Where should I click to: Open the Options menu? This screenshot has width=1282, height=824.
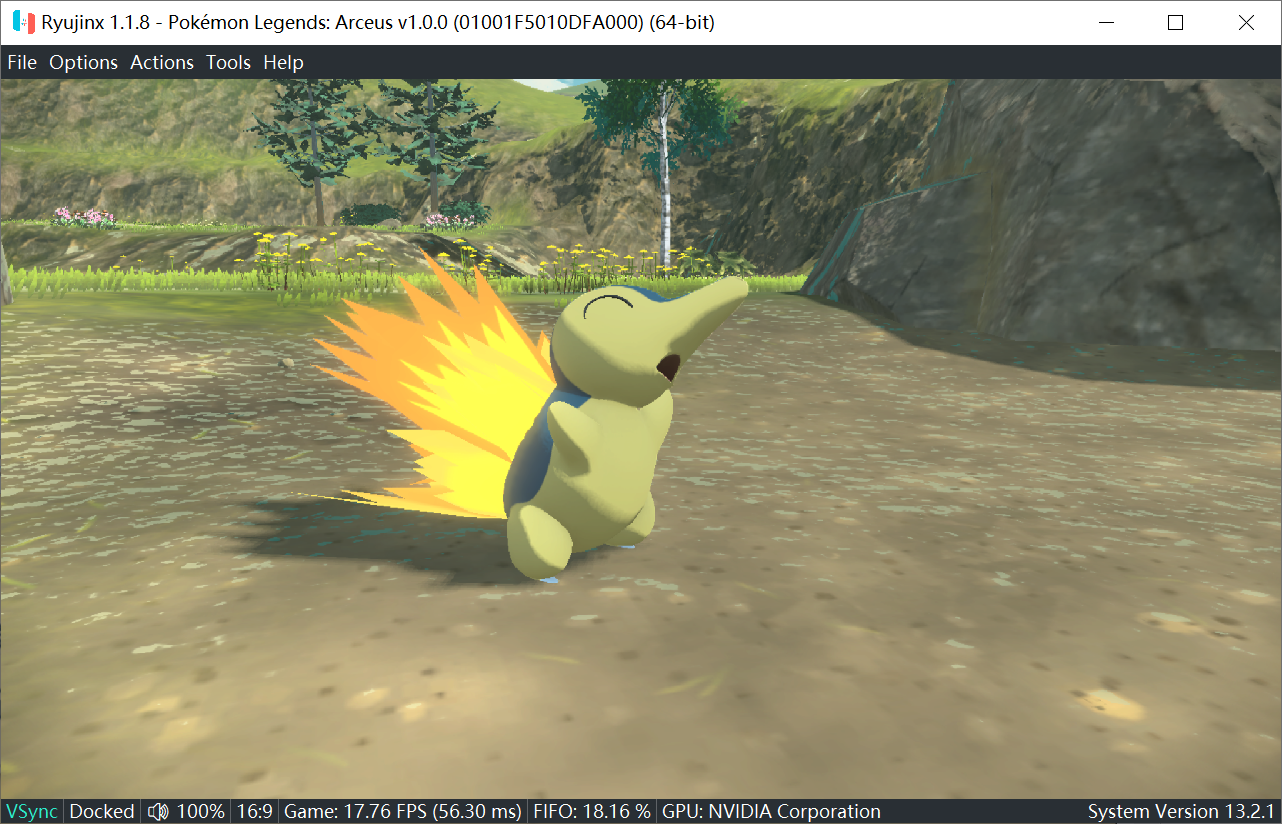click(84, 62)
